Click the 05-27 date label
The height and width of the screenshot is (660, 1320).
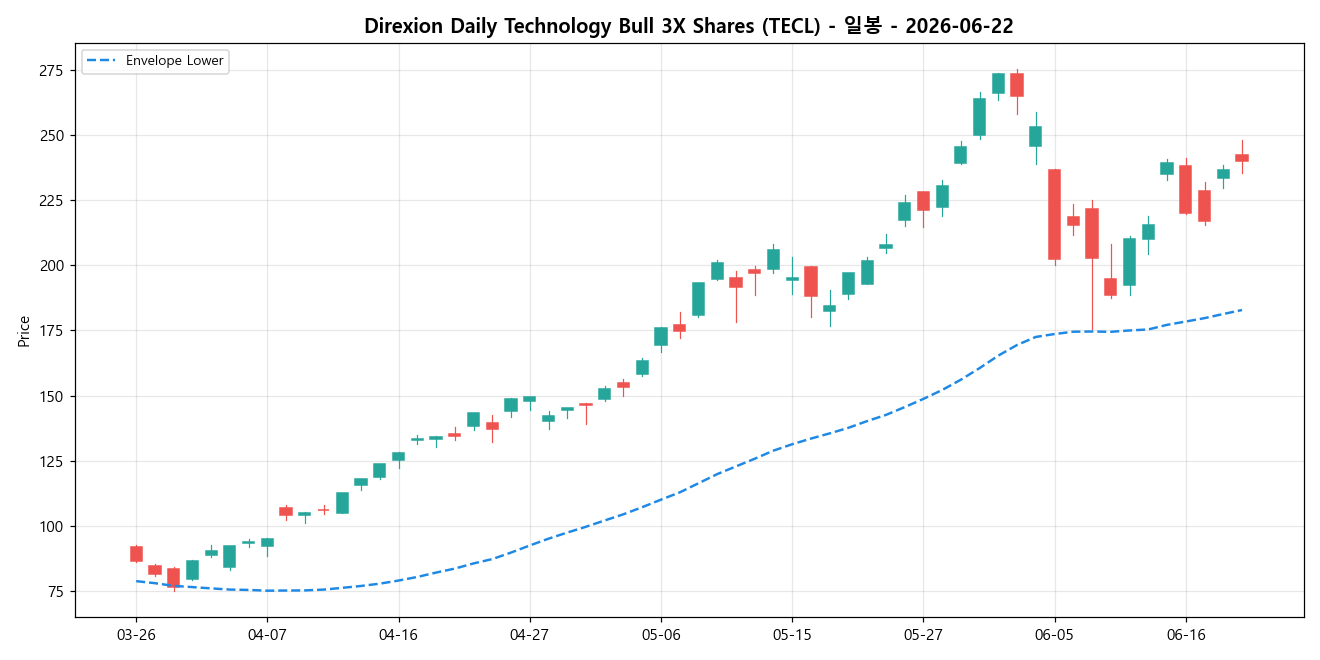pos(923,635)
